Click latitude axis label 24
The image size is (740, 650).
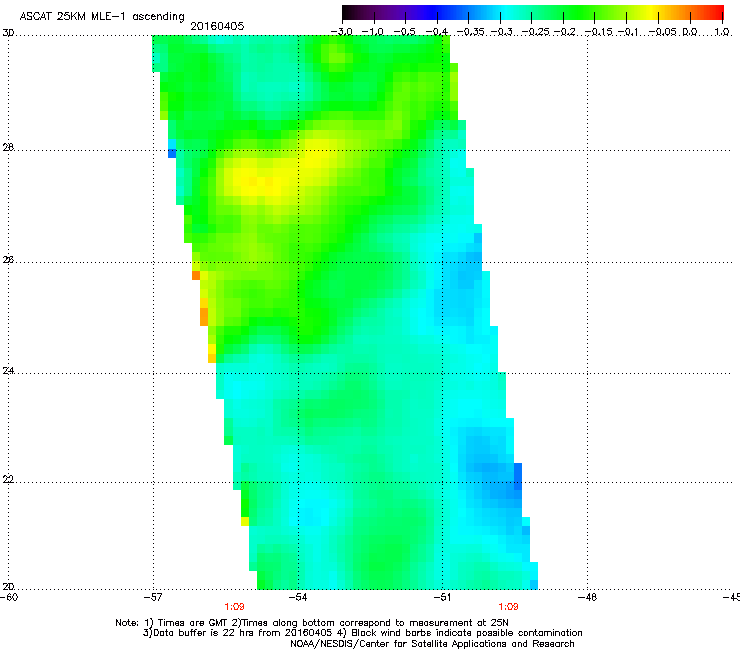click(x=8, y=371)
